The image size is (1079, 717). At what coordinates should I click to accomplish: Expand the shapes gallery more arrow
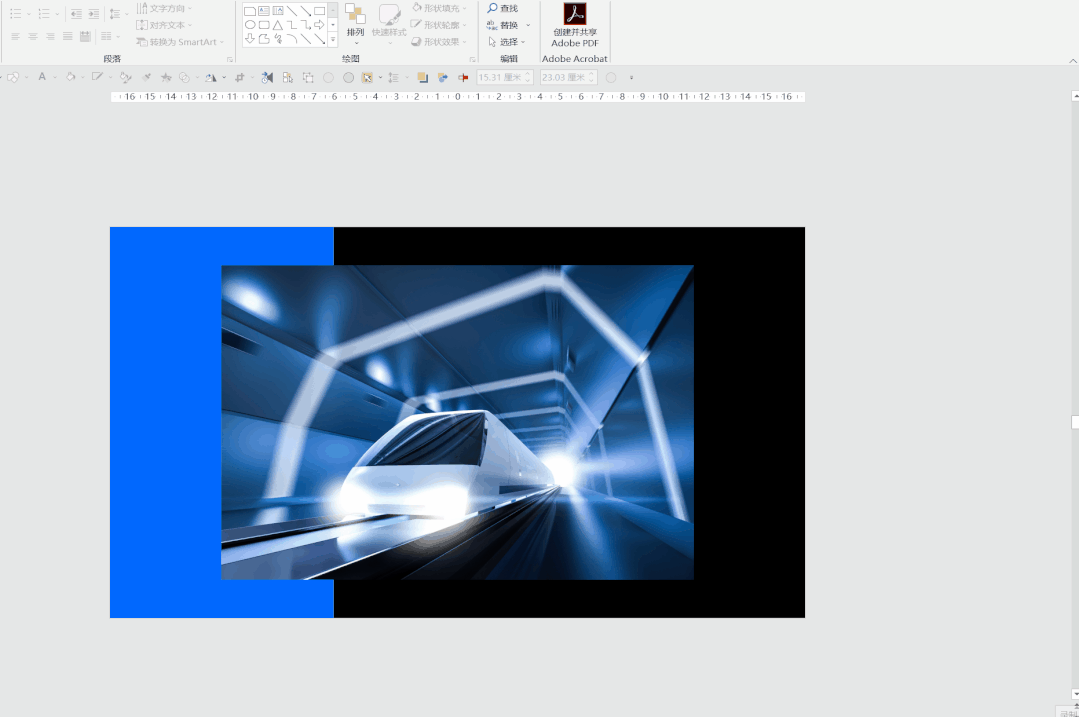point(333,40)
